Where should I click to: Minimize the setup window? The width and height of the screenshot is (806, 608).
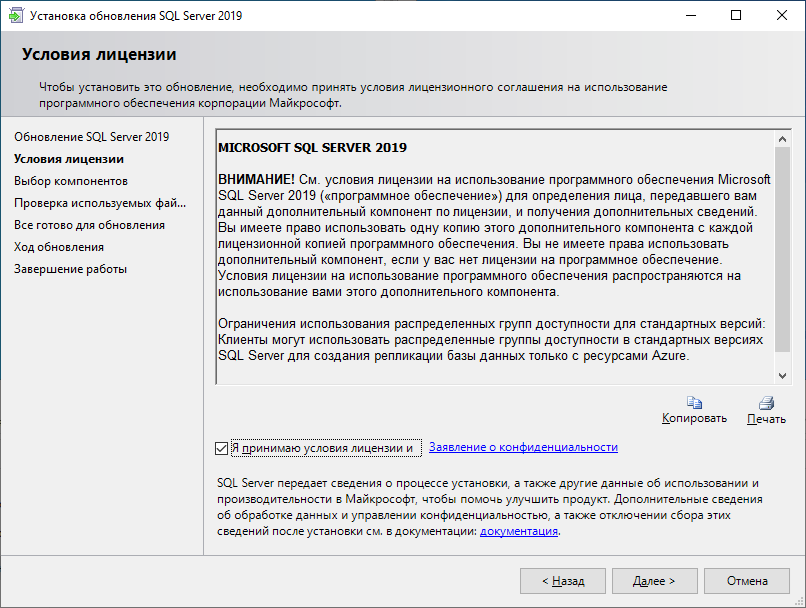coord(691,15)
